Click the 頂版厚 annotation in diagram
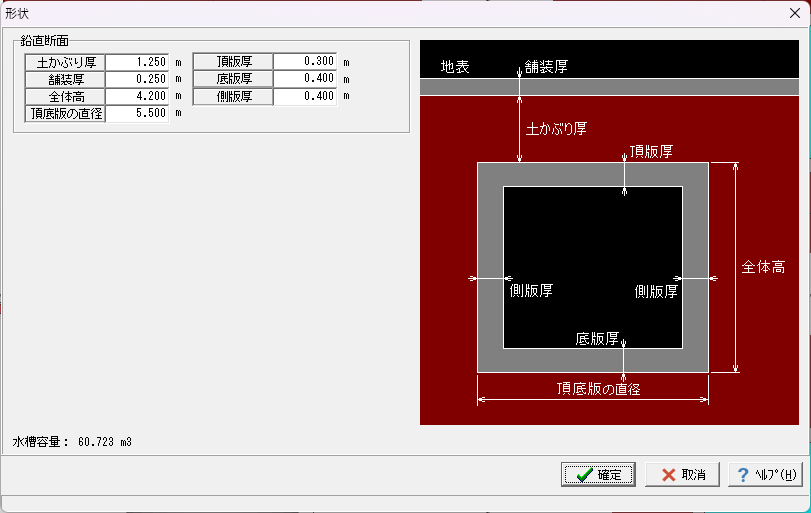 click(651, 152)
